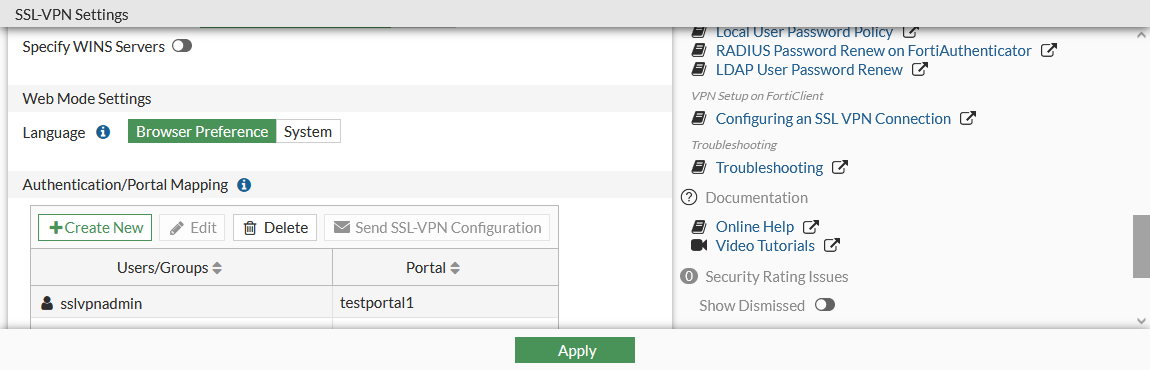This screenshot has height=370, width=1150.
Task: Click the Documentation question mark icon
Action: 688,197
